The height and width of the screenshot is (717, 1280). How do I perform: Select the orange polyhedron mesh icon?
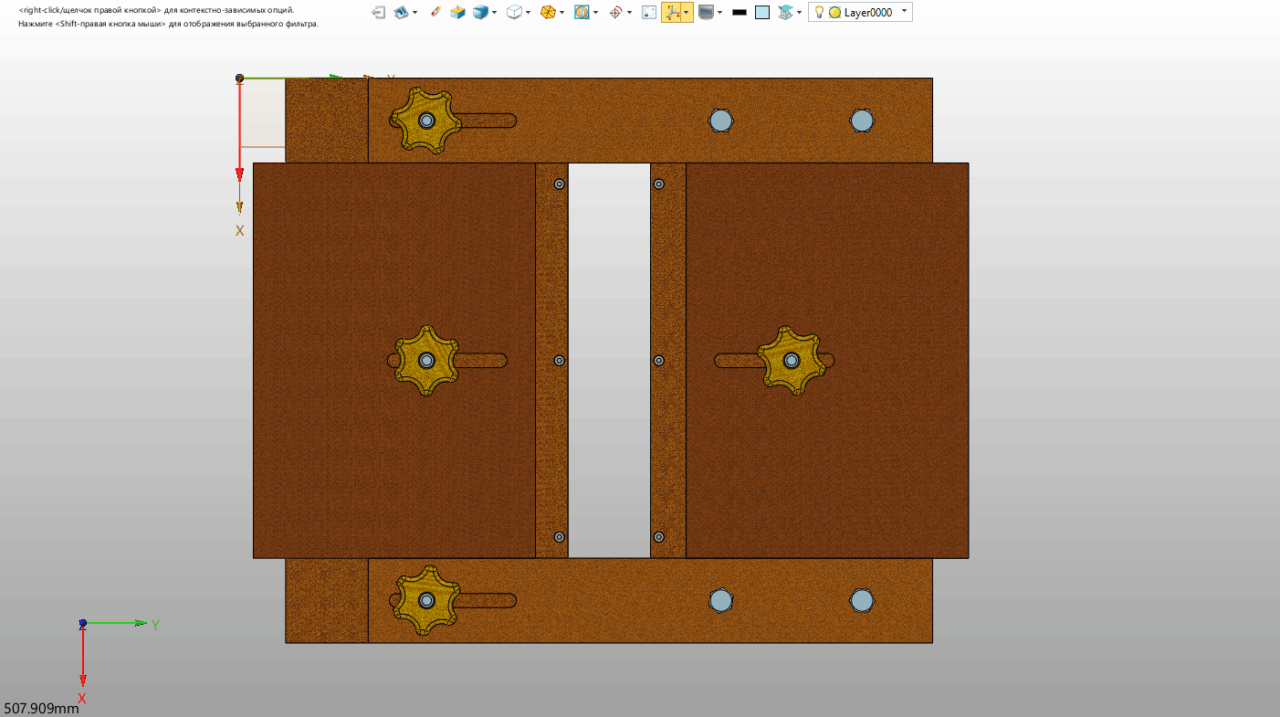click(x=547, y=12)
